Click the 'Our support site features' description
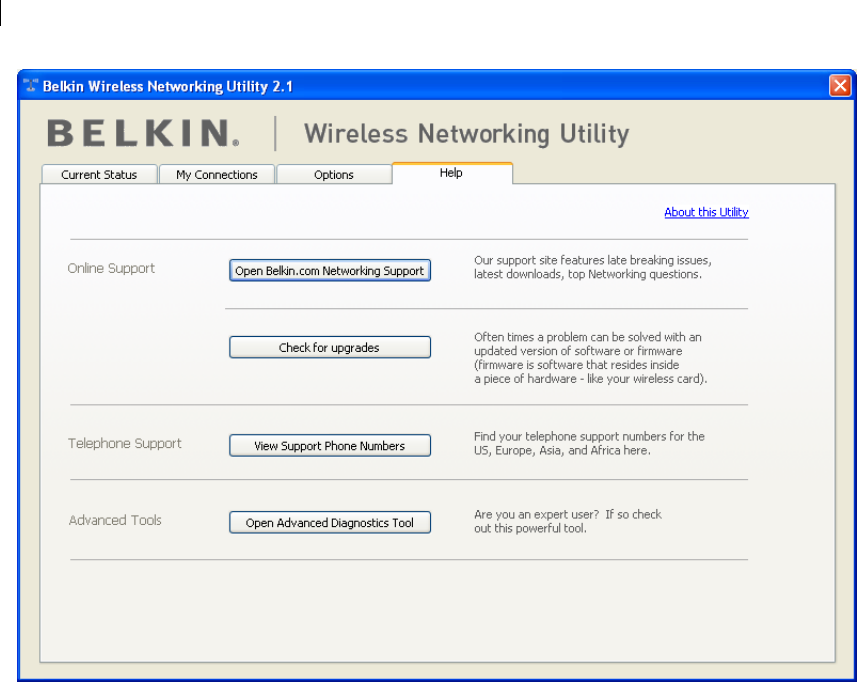 [x=592, y=267]
